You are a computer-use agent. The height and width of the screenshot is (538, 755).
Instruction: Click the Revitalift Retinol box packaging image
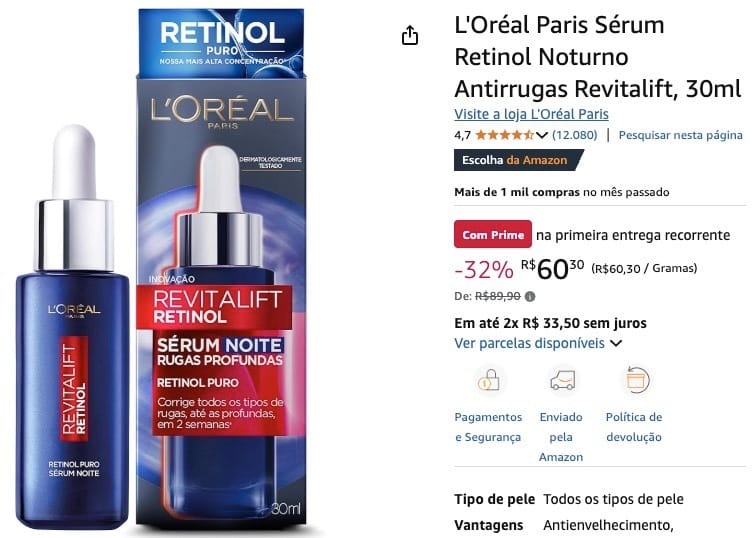click(221, 267)
